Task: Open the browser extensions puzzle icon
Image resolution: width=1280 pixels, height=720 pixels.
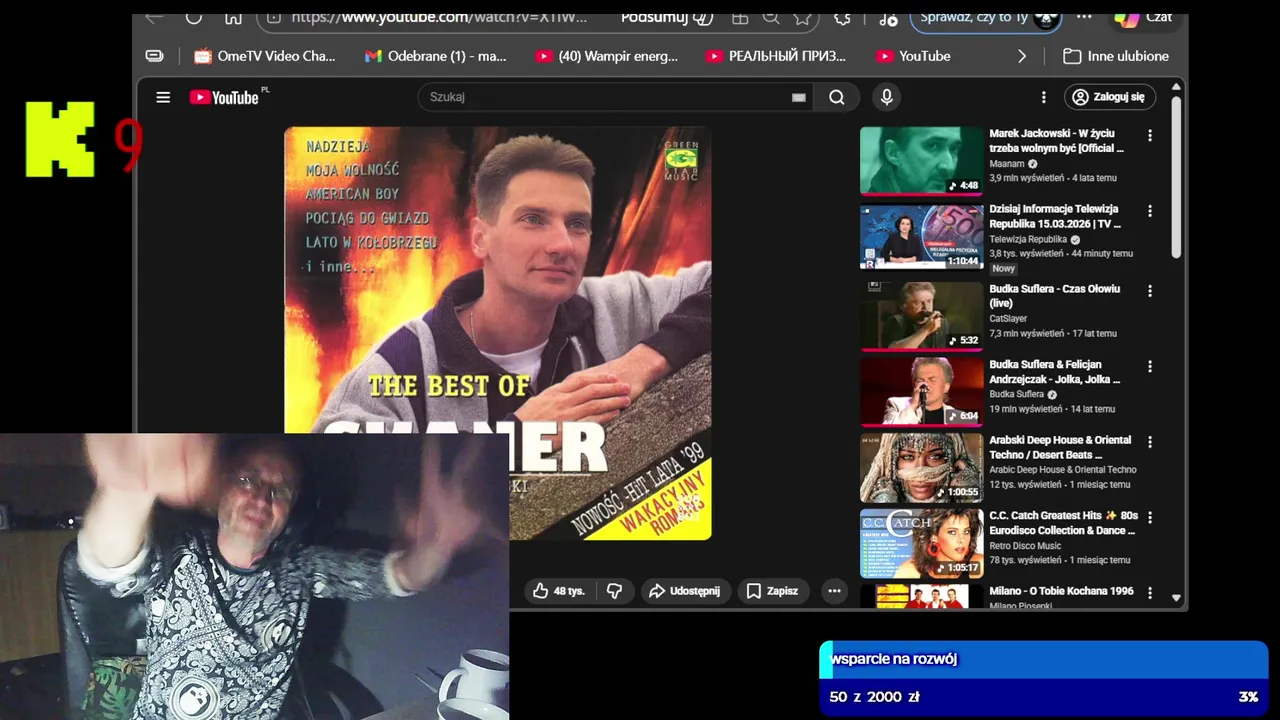Action: (843, 17)
